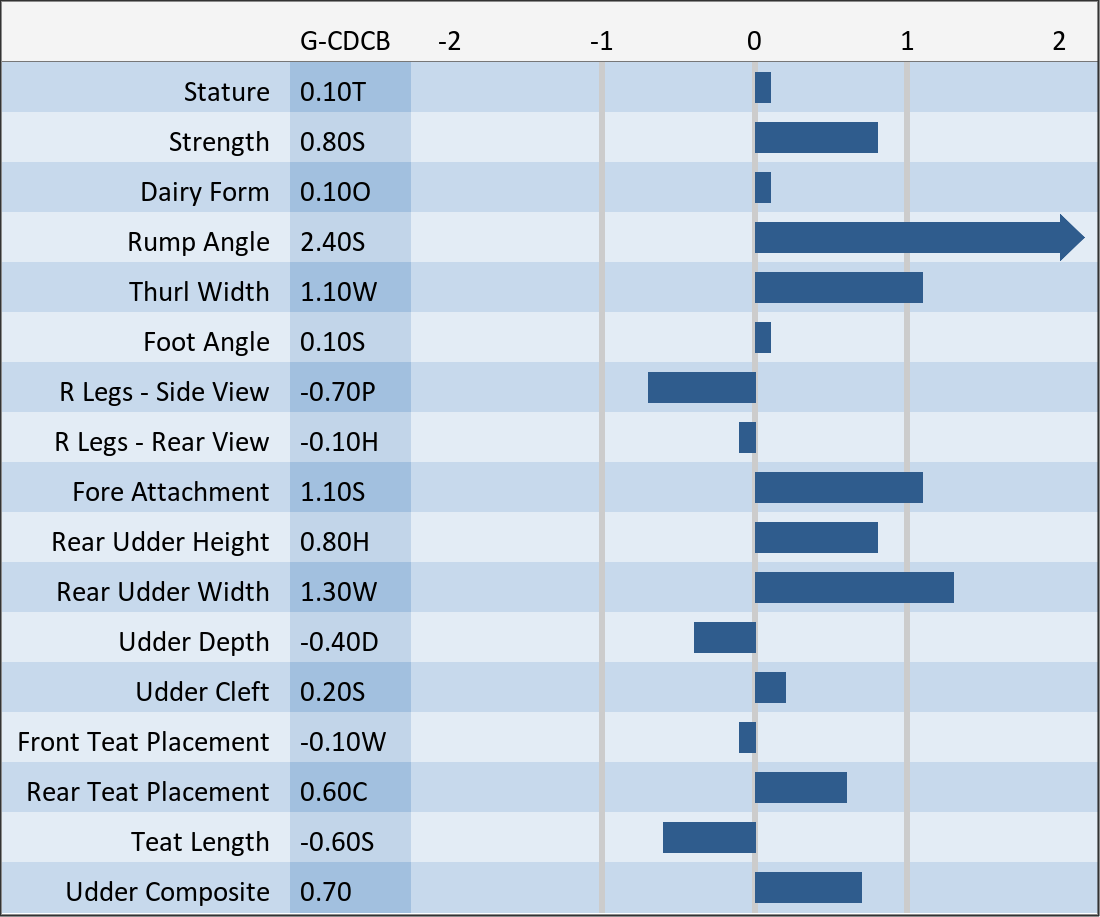
Task: Click the Rear Teat Placement bar
Action: pos(800,788)
